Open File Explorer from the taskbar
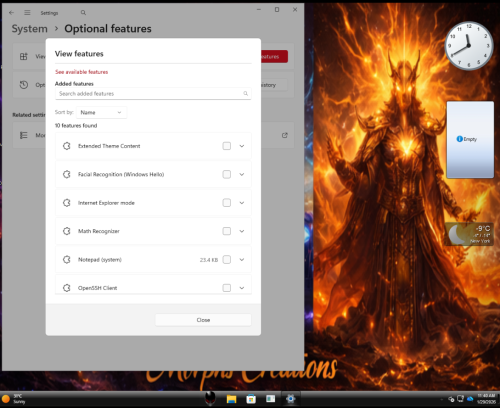Viewport: 500px width, 408px height. click(231, 399)
